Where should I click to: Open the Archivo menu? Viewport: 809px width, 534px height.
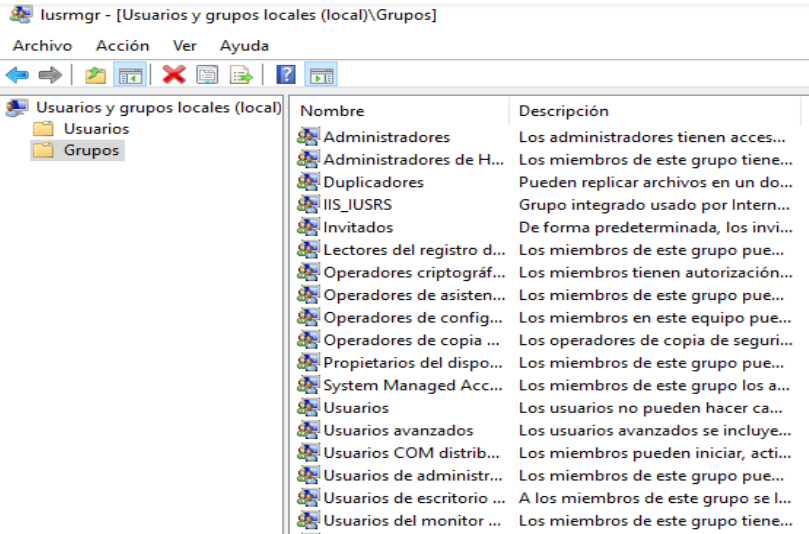point(42,45)
